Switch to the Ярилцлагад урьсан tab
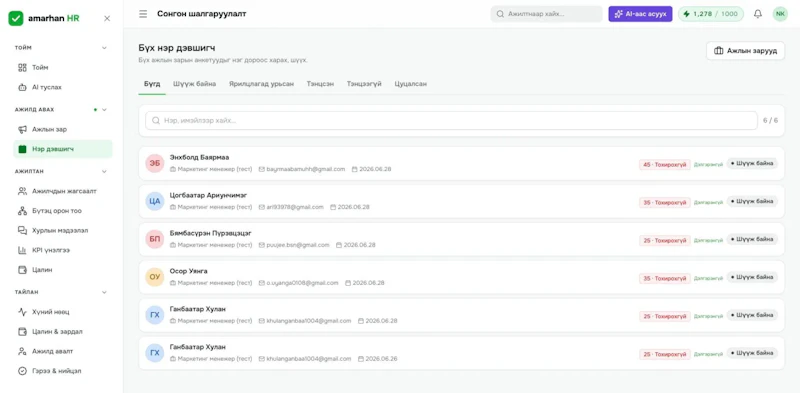The width and height of the screenshot is (800, 393). coord(261,84)
